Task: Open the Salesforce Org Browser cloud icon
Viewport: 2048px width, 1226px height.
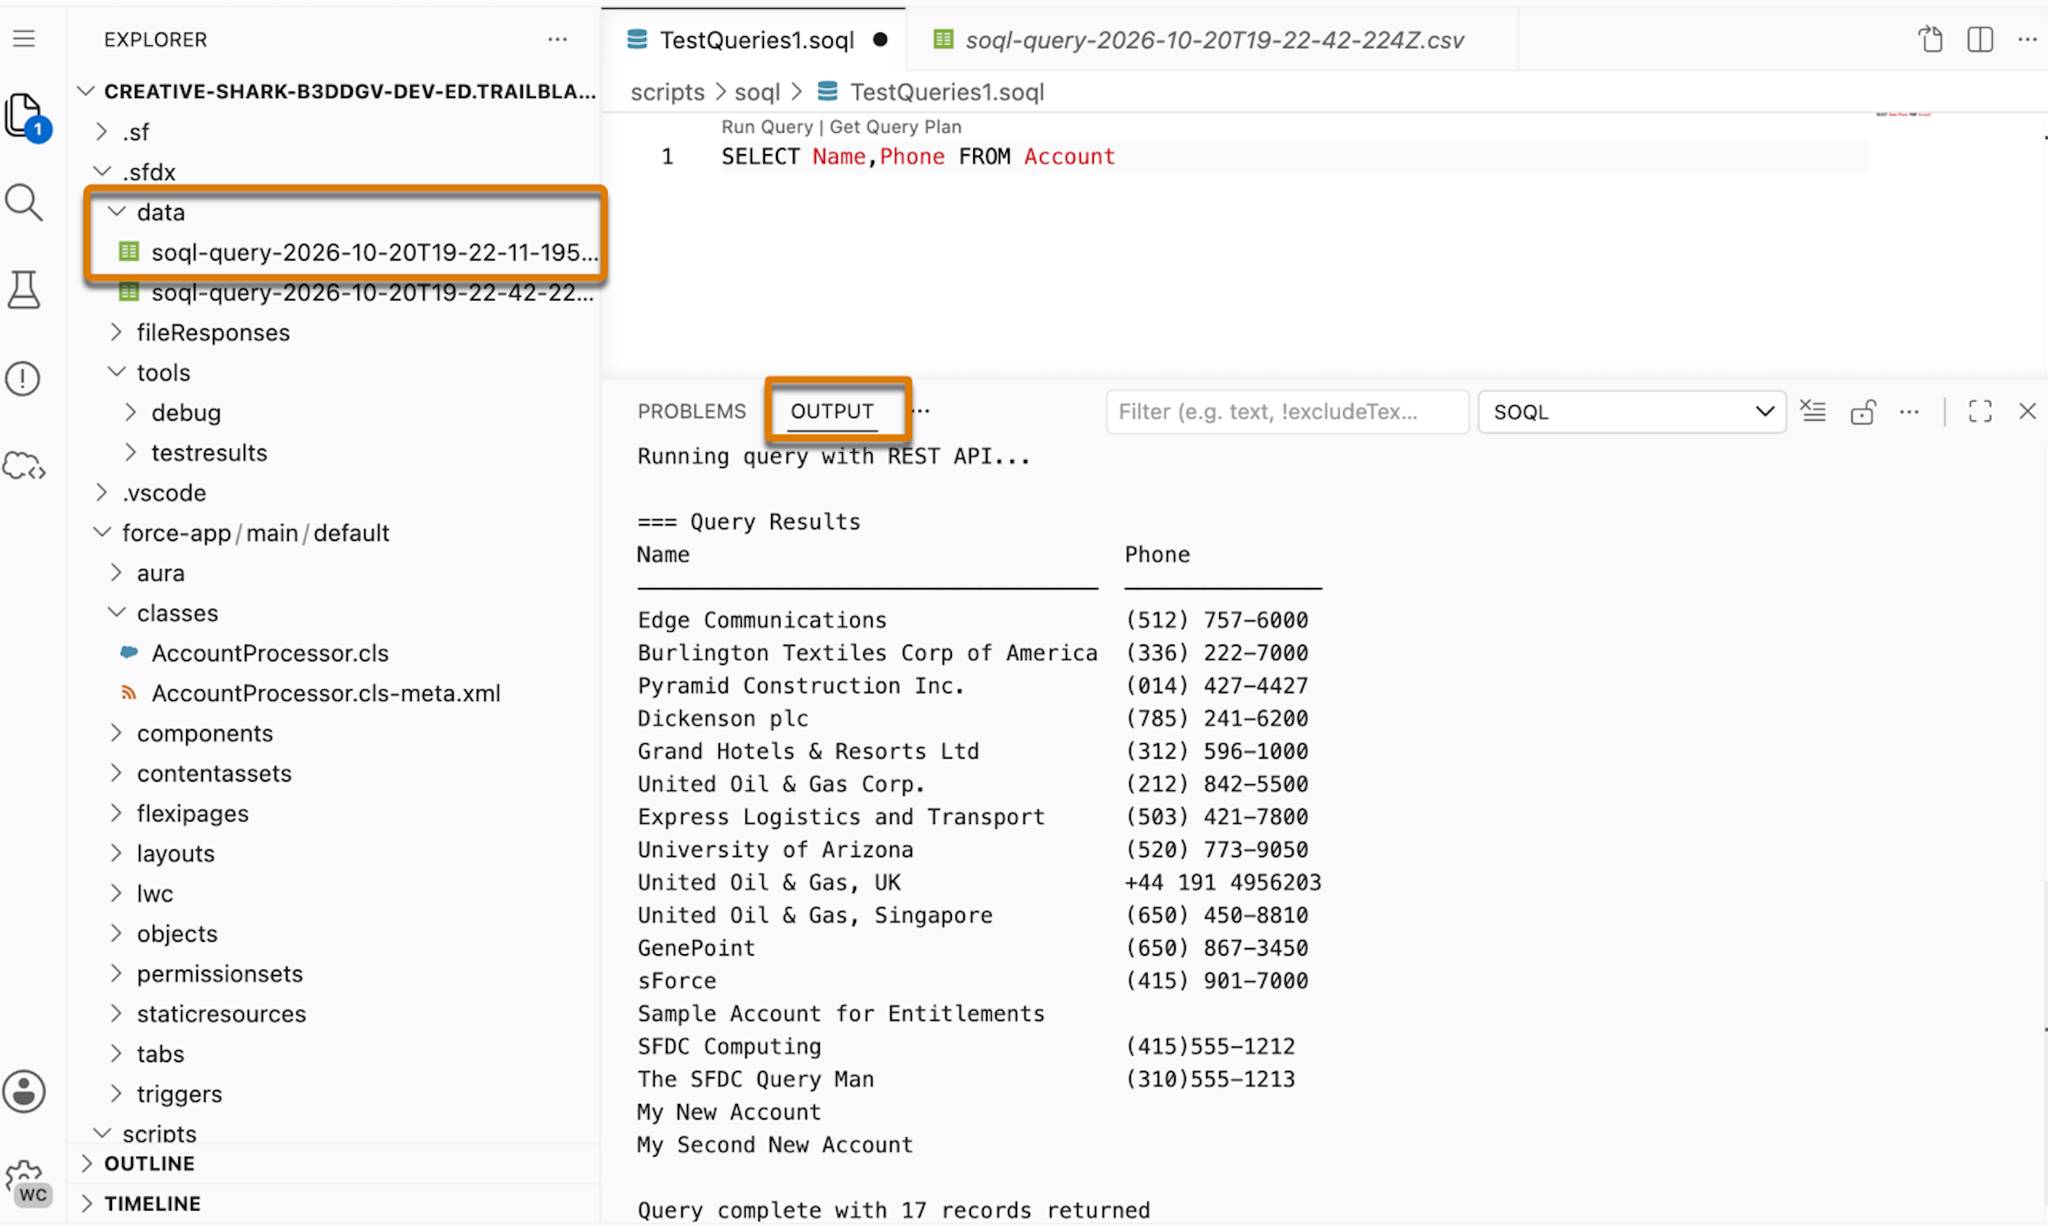Action: click(24, 466)
